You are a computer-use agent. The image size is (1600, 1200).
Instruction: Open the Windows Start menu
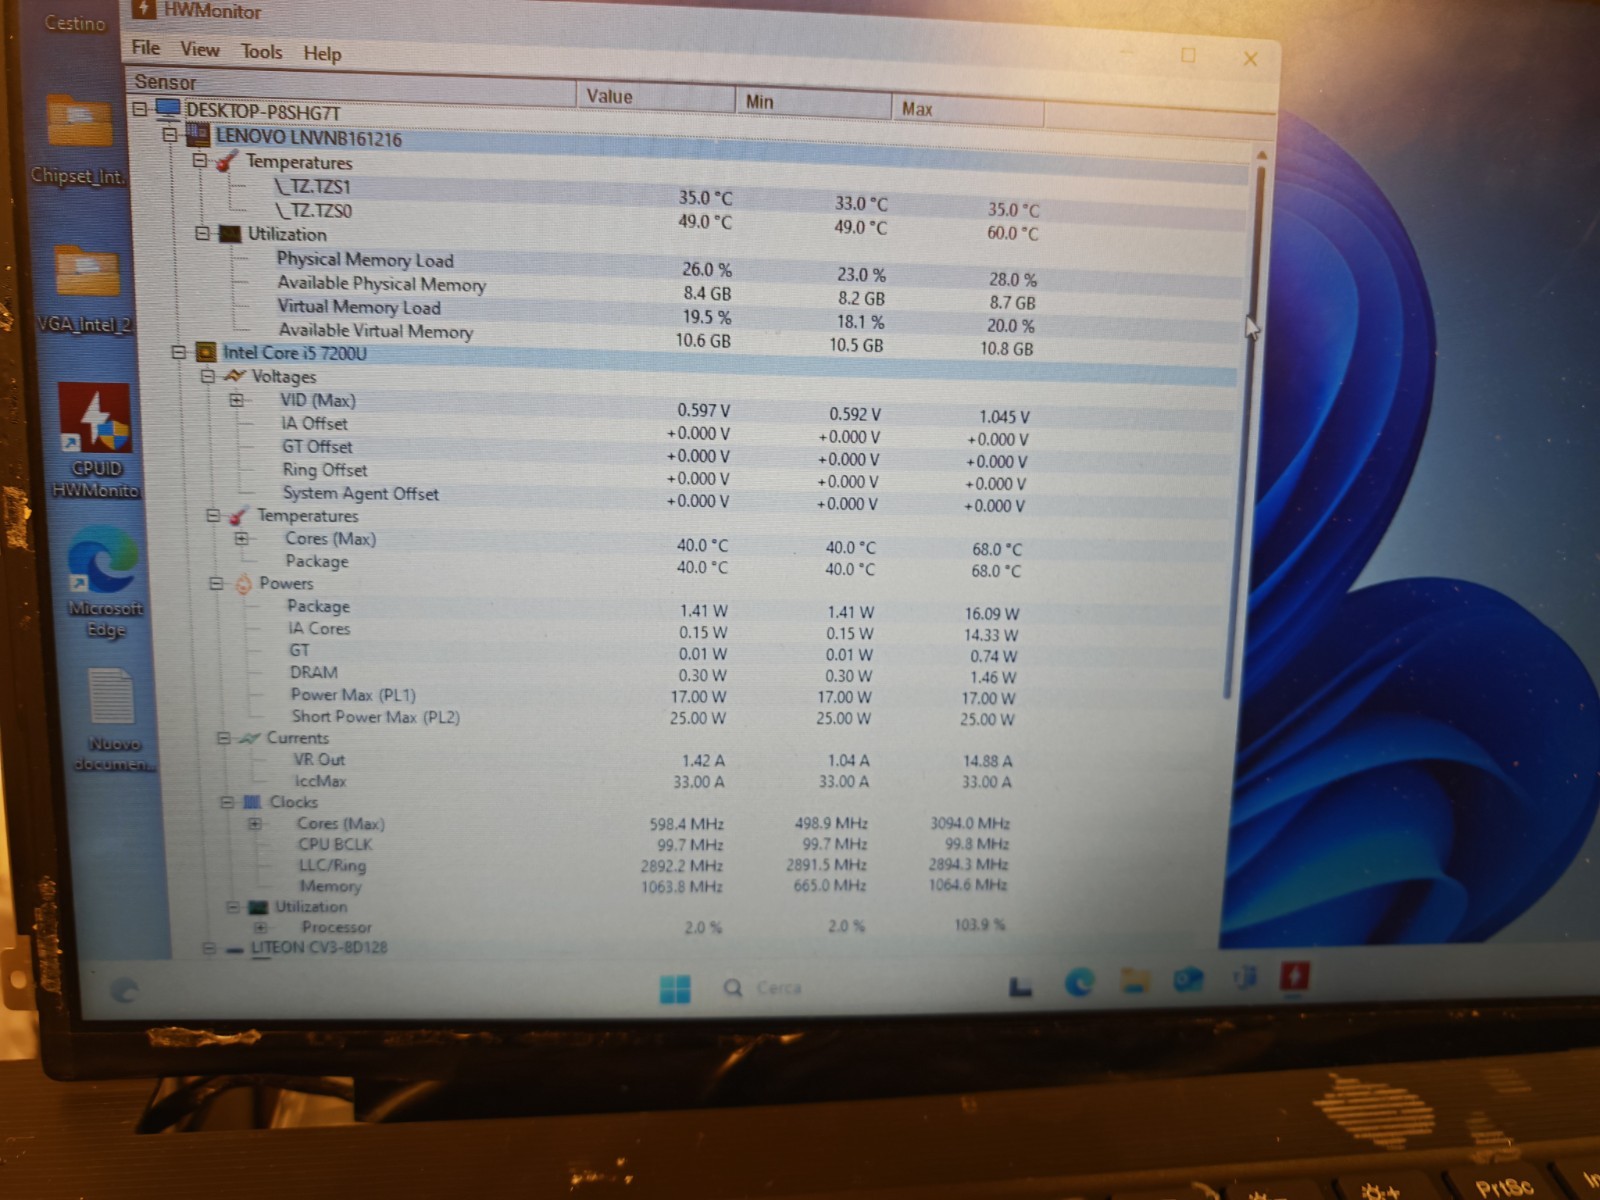coord(675,988)
